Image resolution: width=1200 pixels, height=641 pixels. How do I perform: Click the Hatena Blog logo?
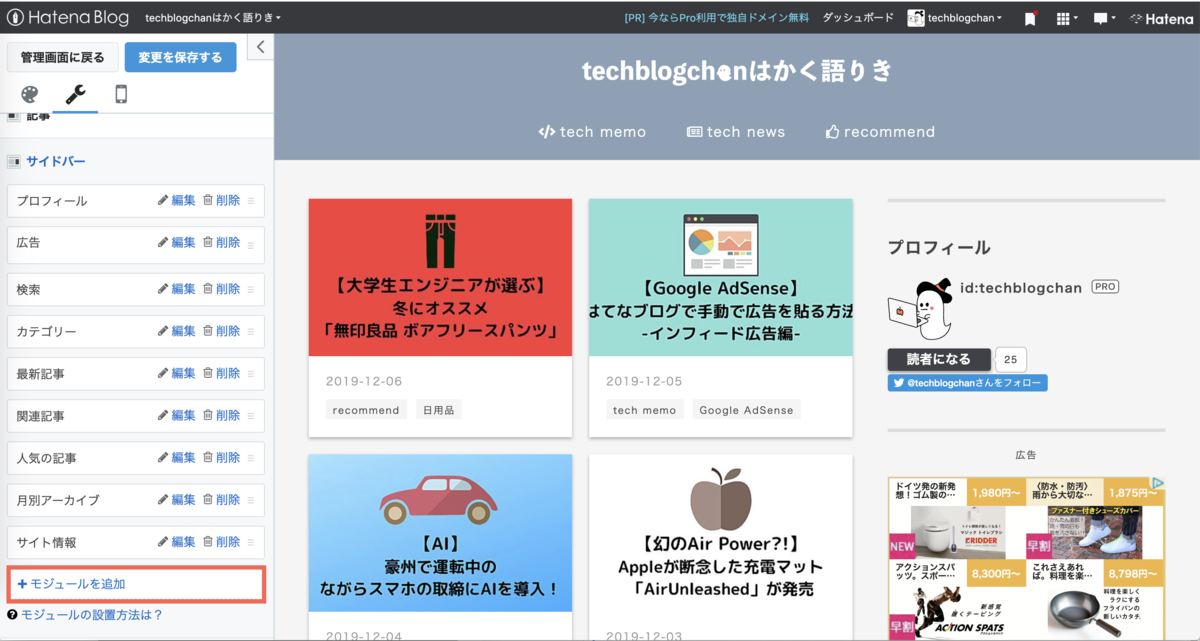(68, 18)
